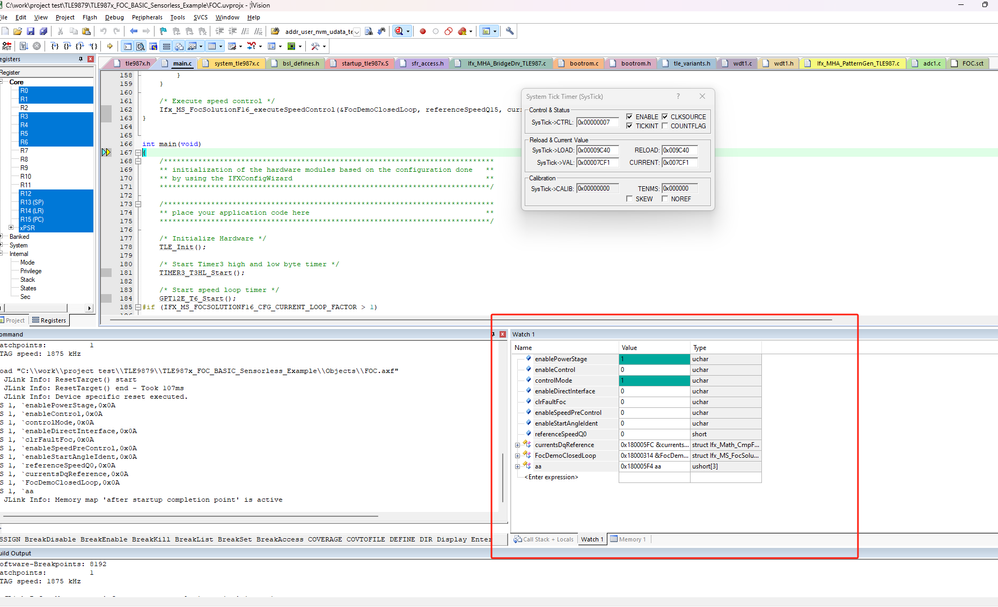
Task: Check the SKEW calibration checkbox
Action: point(628,198)
